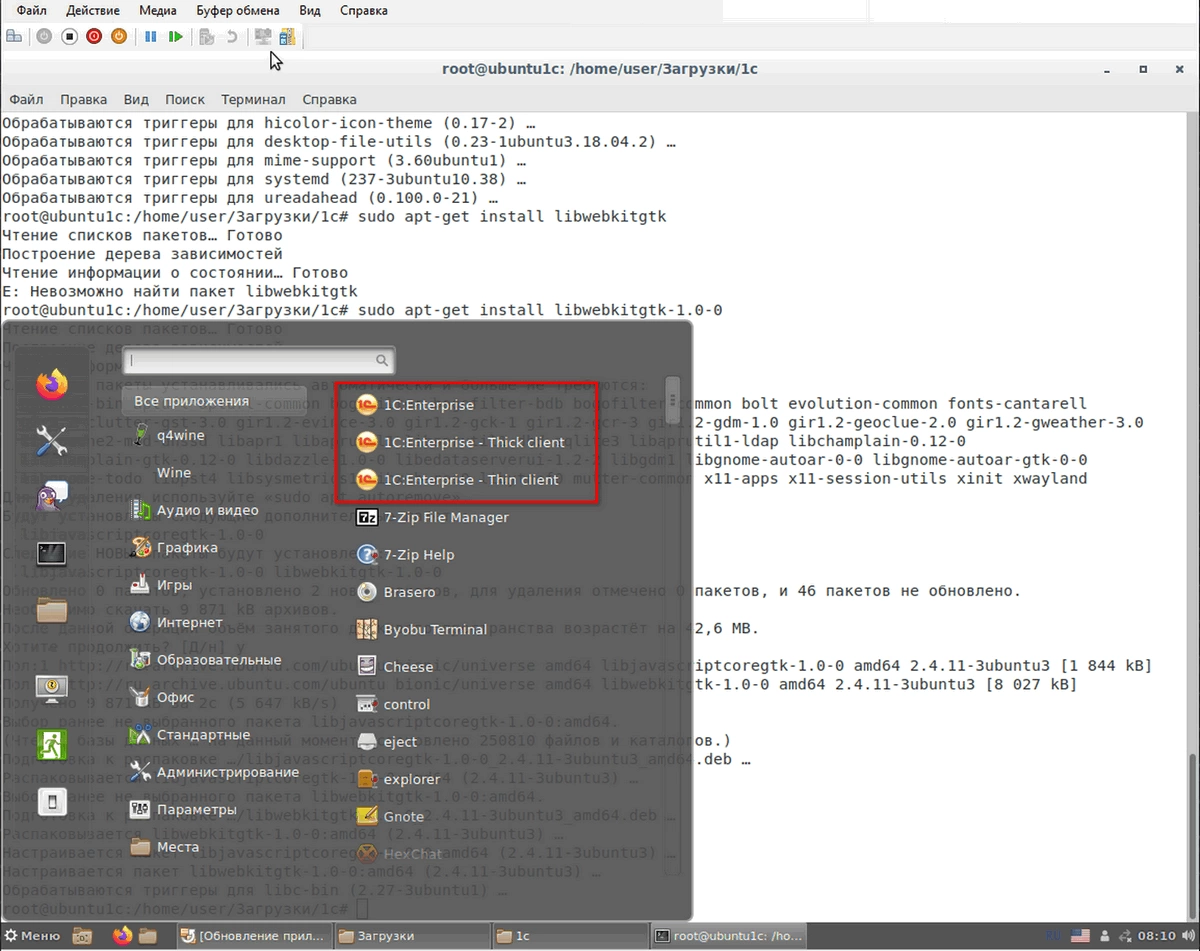1200x951 pixels.
Task: Turn off the VM with the stop icon
Action: 69,36
